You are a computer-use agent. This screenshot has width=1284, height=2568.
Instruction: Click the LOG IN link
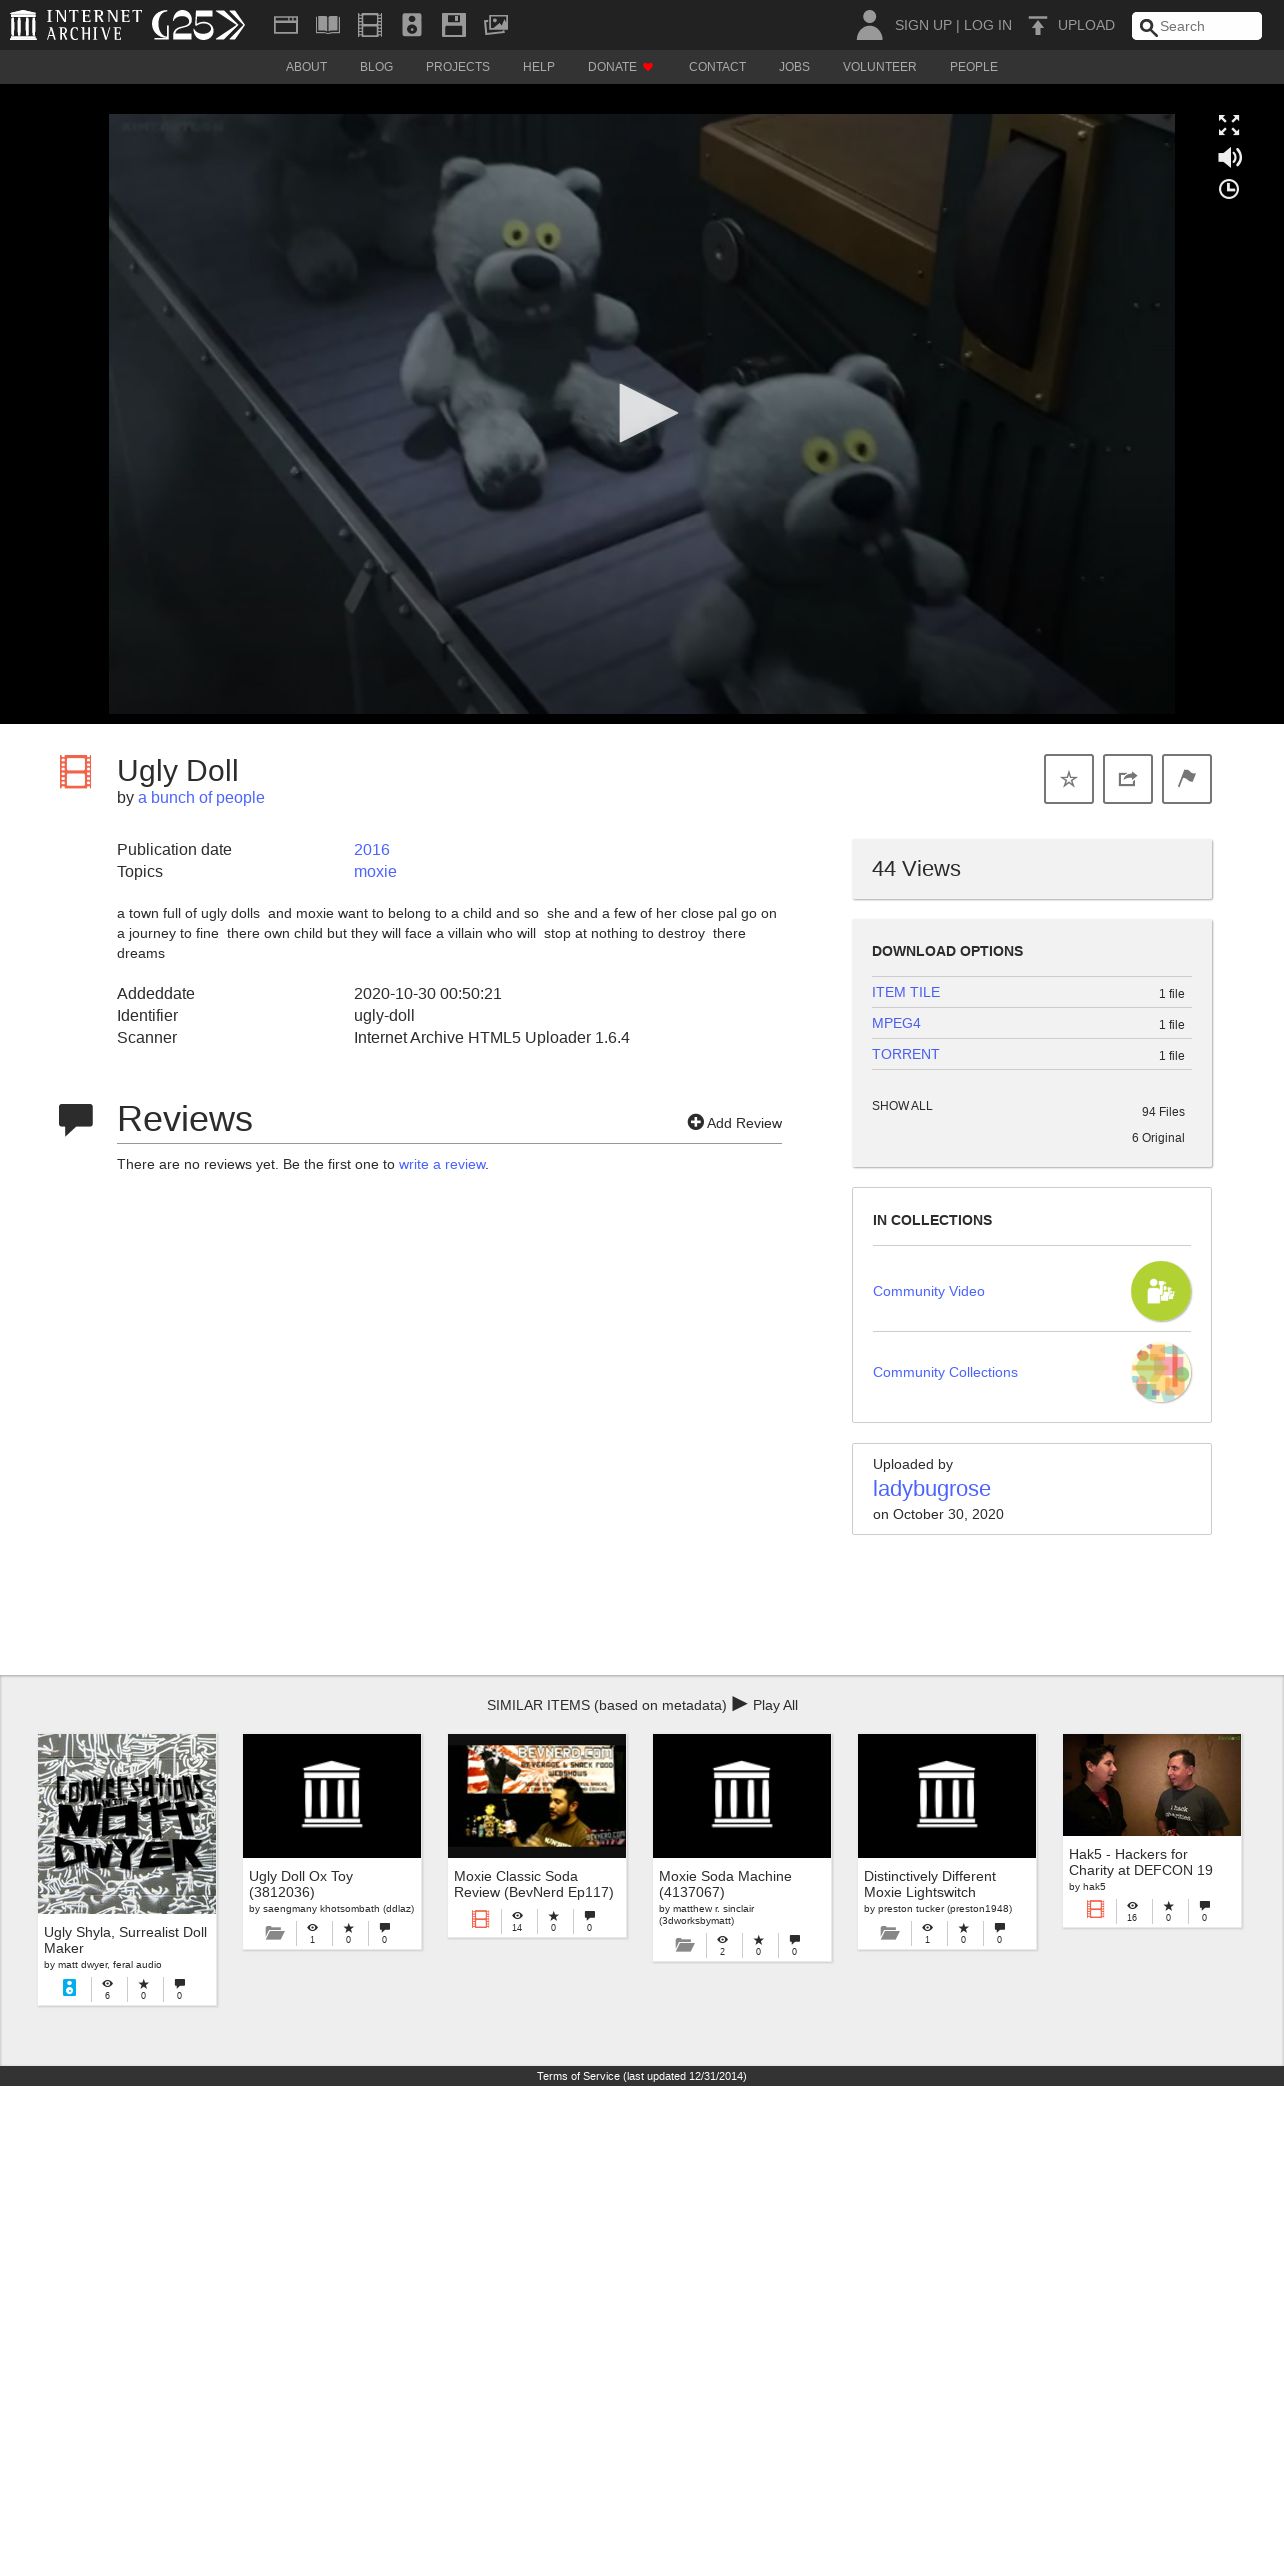(x=988, y=25)
